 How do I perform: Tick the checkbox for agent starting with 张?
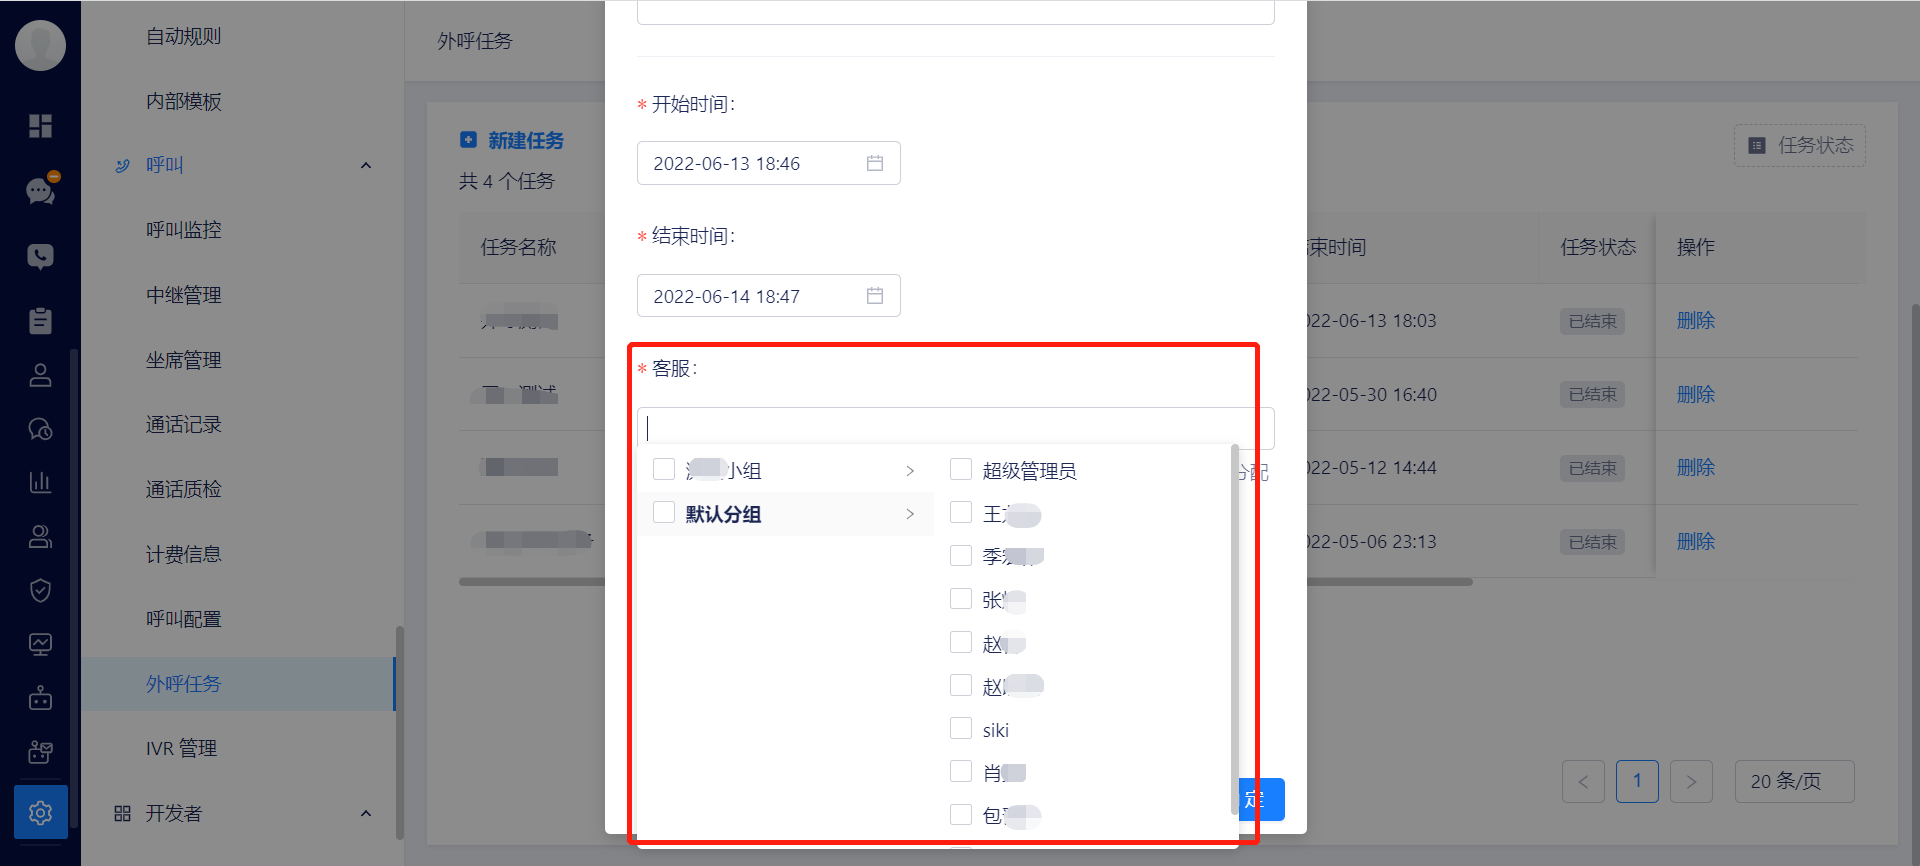click(961, 598)
